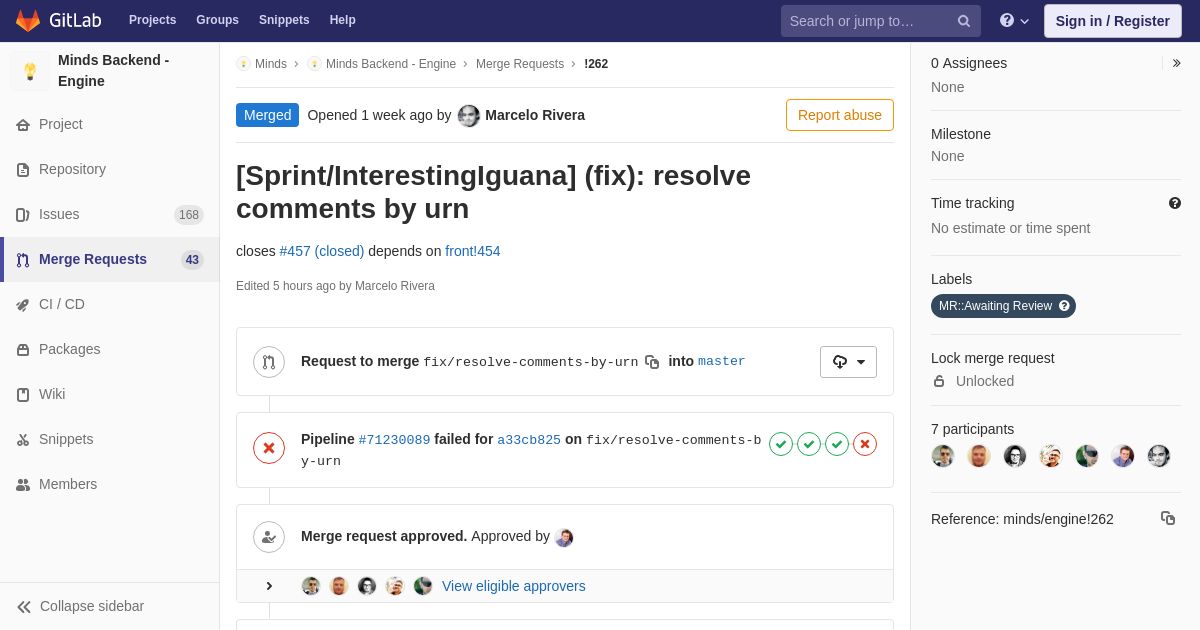The width and height of the screenshot is (1200, 630).
Task: Open the Groups menu
Action: [217, 20]
